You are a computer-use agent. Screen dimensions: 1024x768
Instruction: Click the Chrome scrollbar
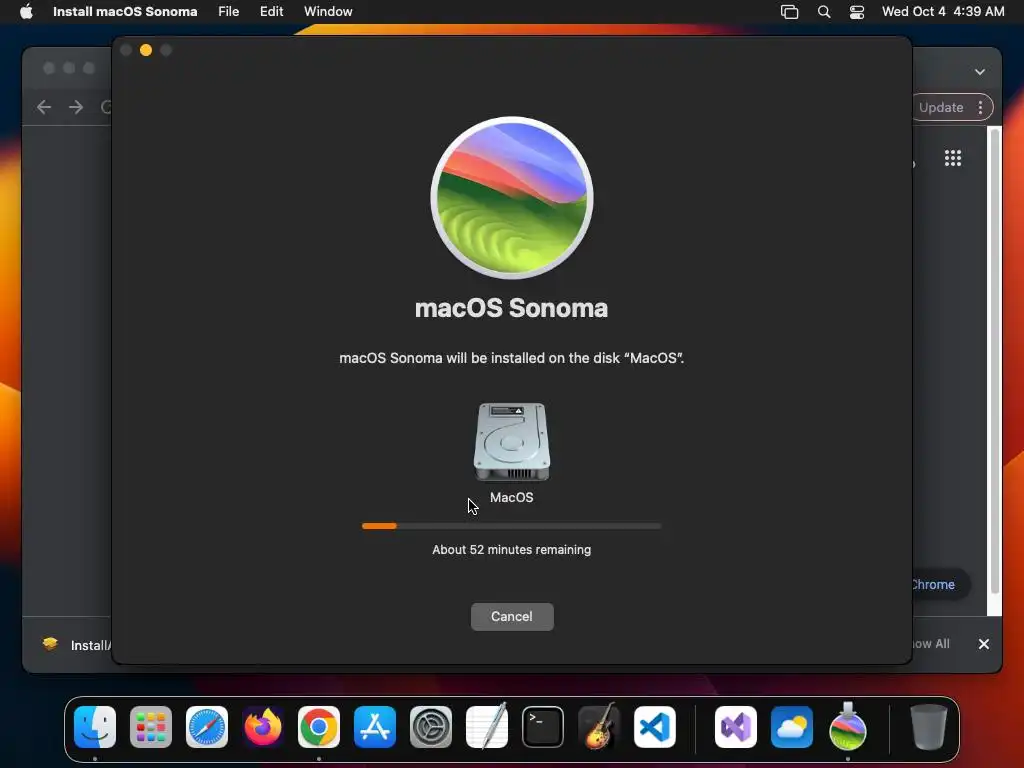pos(994,361)
